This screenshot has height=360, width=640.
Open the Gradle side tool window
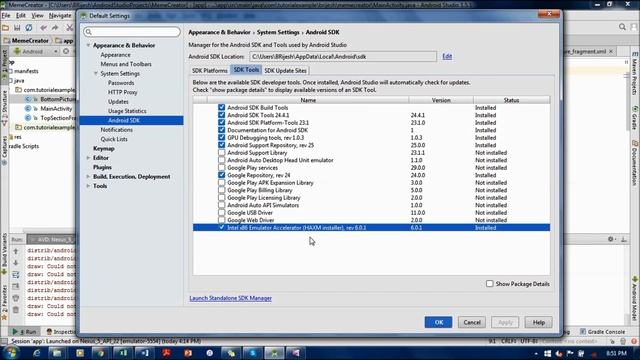coord(635,118)
